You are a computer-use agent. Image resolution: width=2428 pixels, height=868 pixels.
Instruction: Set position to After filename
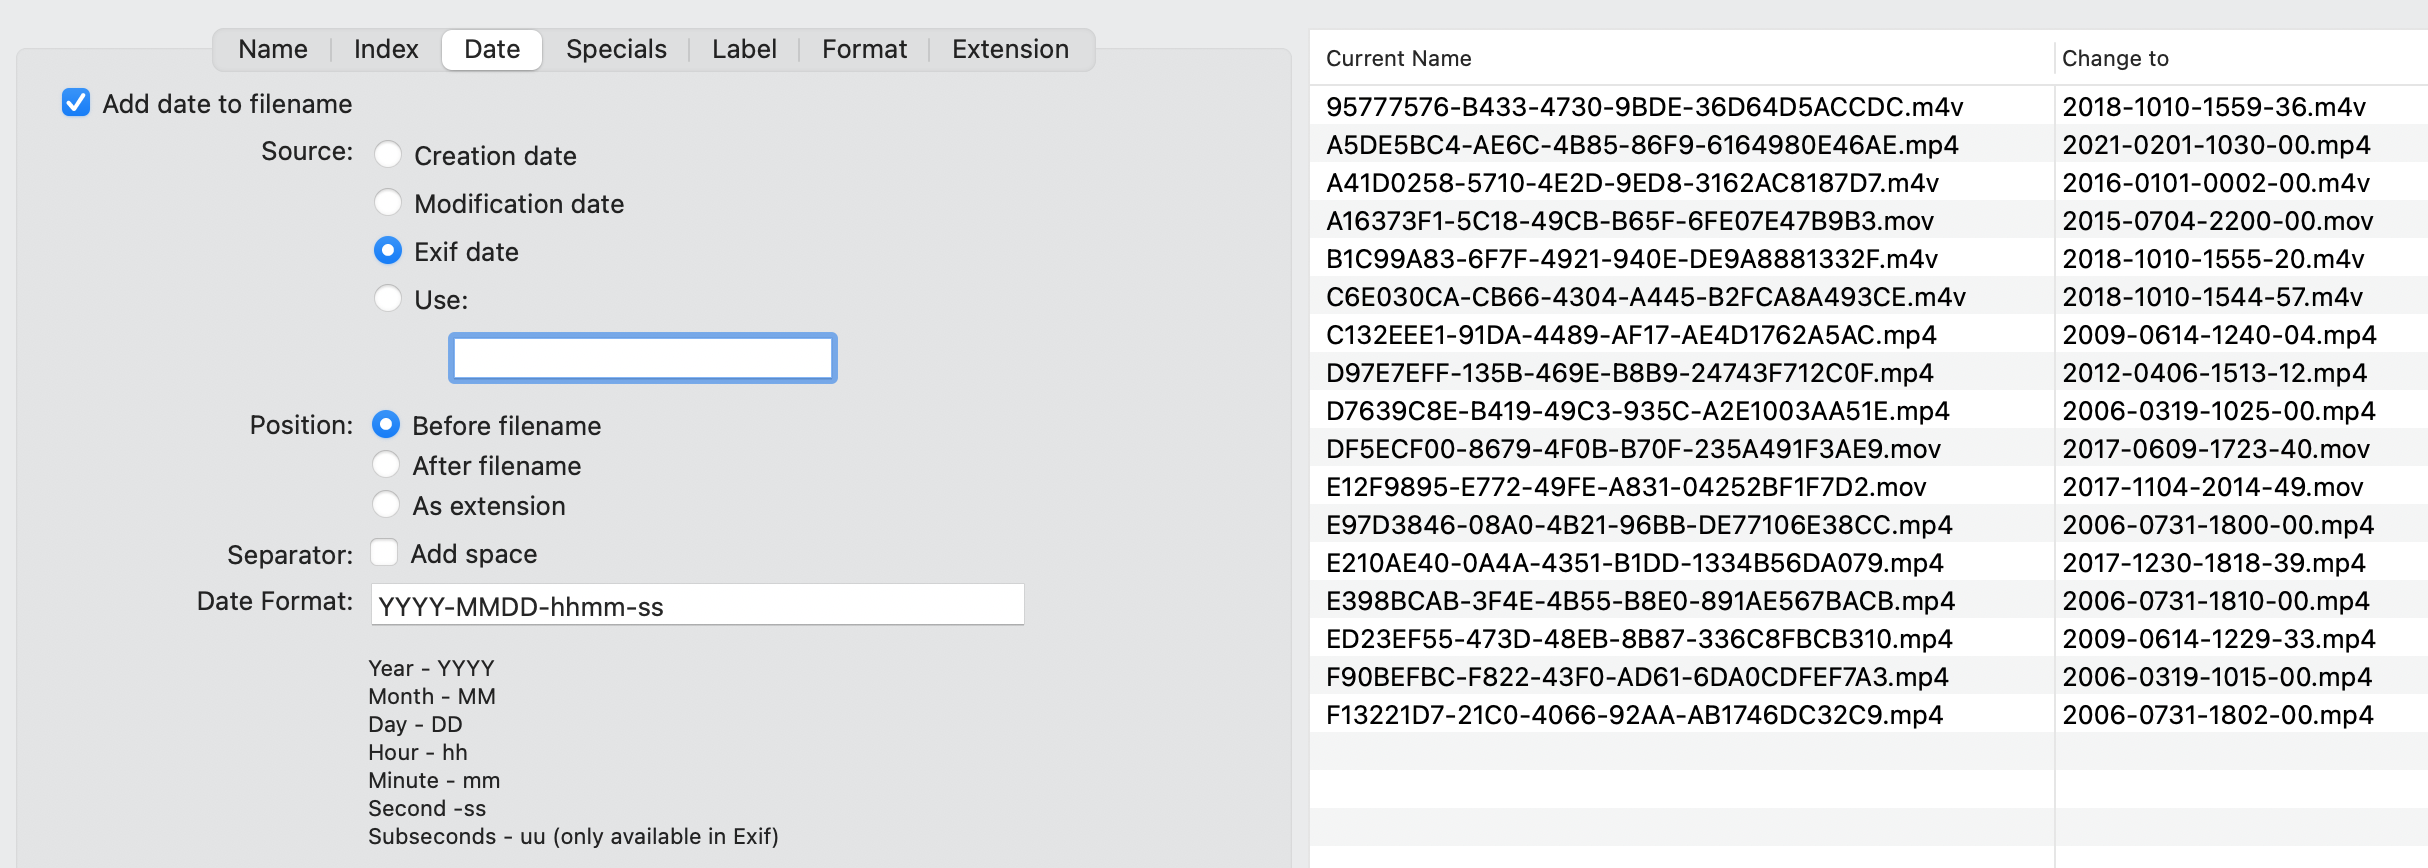click(386, 465)
